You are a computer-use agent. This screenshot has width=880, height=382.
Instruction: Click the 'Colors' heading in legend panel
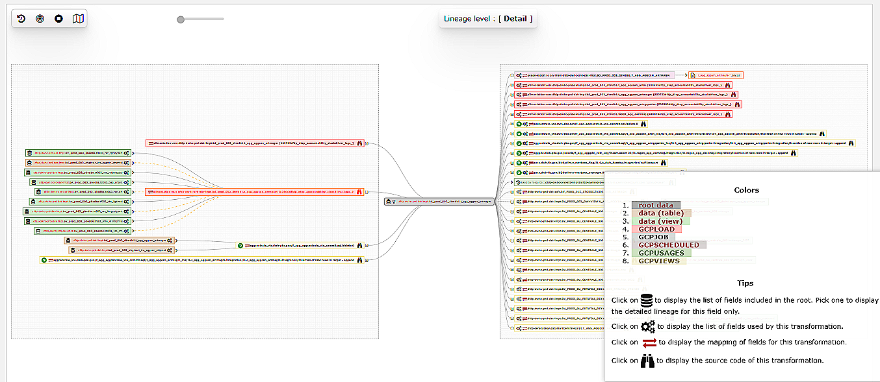pyautogui.click(x=746, y=190)
